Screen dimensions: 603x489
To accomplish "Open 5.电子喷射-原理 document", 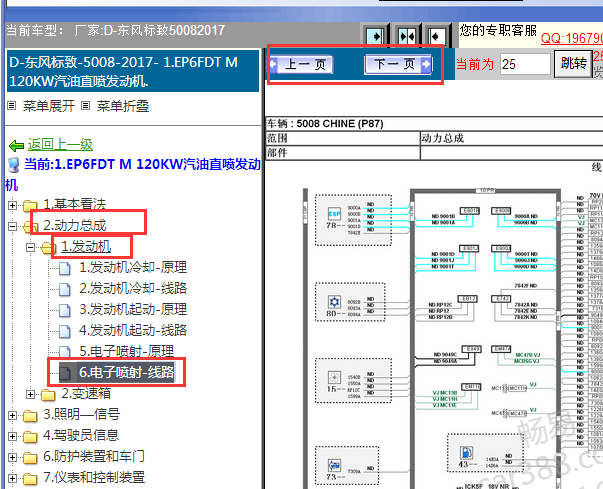I will coord(127,351).
